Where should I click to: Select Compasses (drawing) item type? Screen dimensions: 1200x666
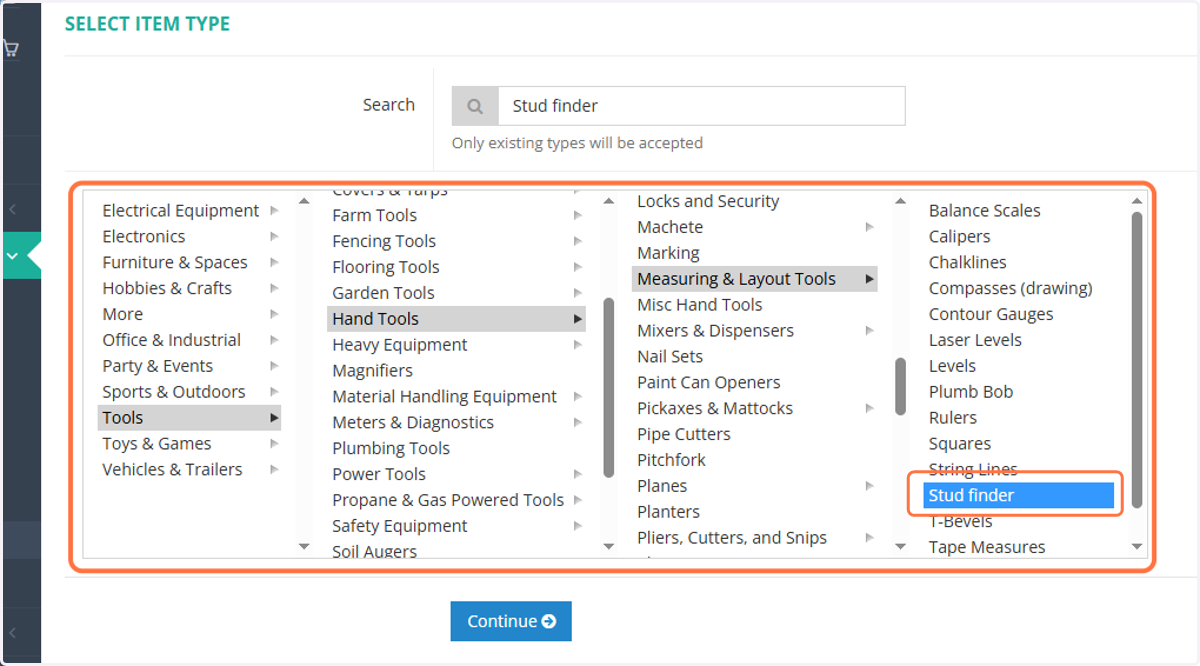click(1010, 289)
